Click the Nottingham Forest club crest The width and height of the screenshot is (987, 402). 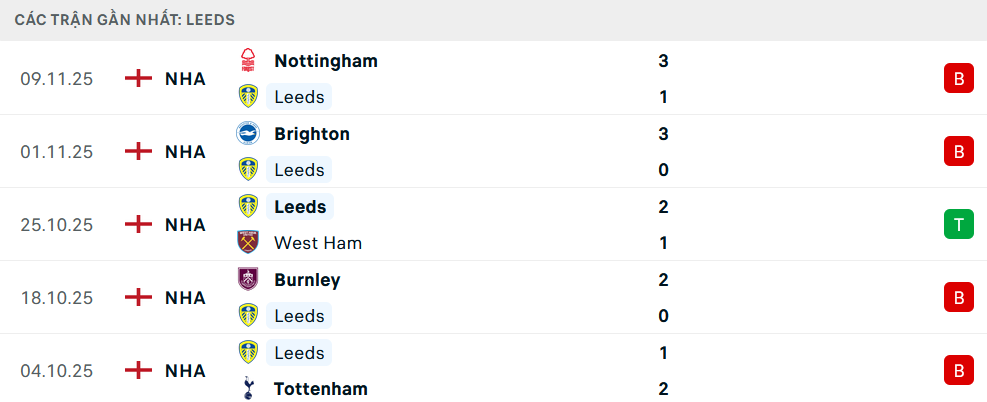click(248, 61)
